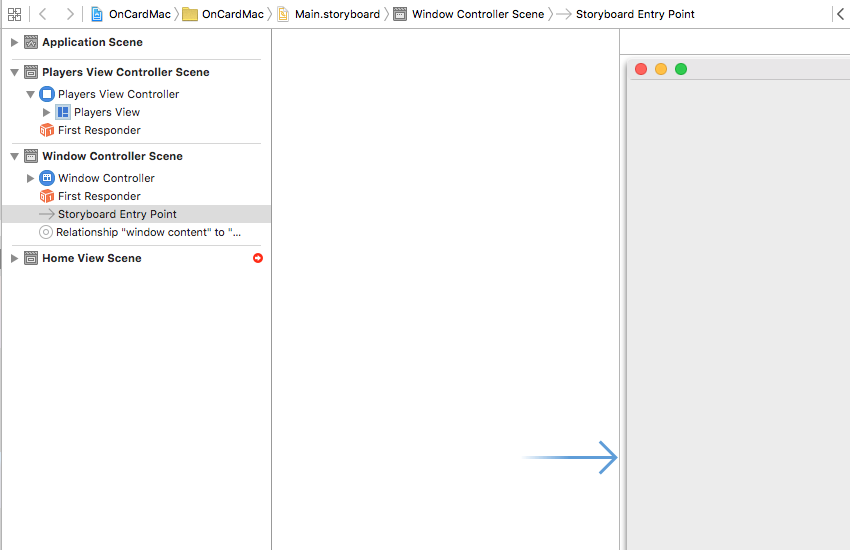This screenshot has width=850, height=550.
Task: Open the OnCardMac folder breadcrumb menu
Action: tap(233, 14)
